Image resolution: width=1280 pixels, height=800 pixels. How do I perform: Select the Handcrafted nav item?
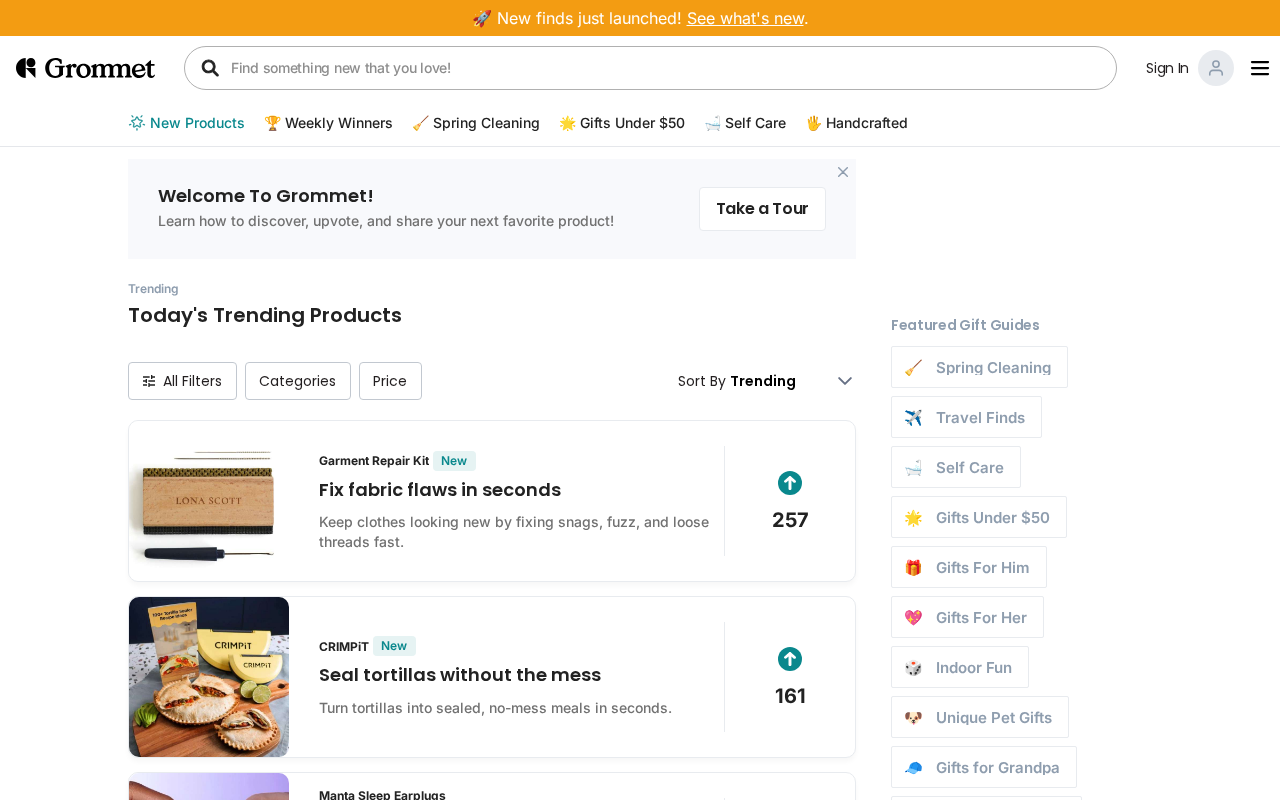click(x=857, y=123)
